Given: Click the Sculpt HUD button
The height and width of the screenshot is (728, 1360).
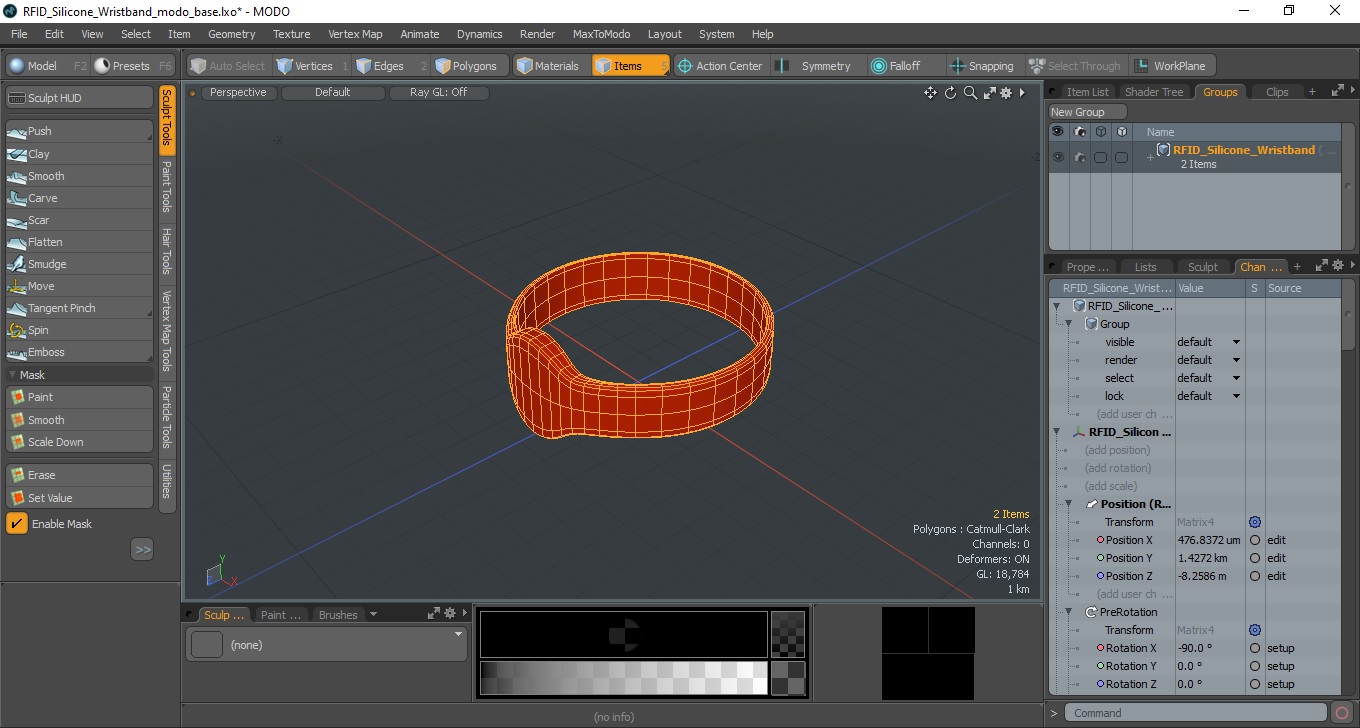Looking at the screenshot, I should click(79, 98).
